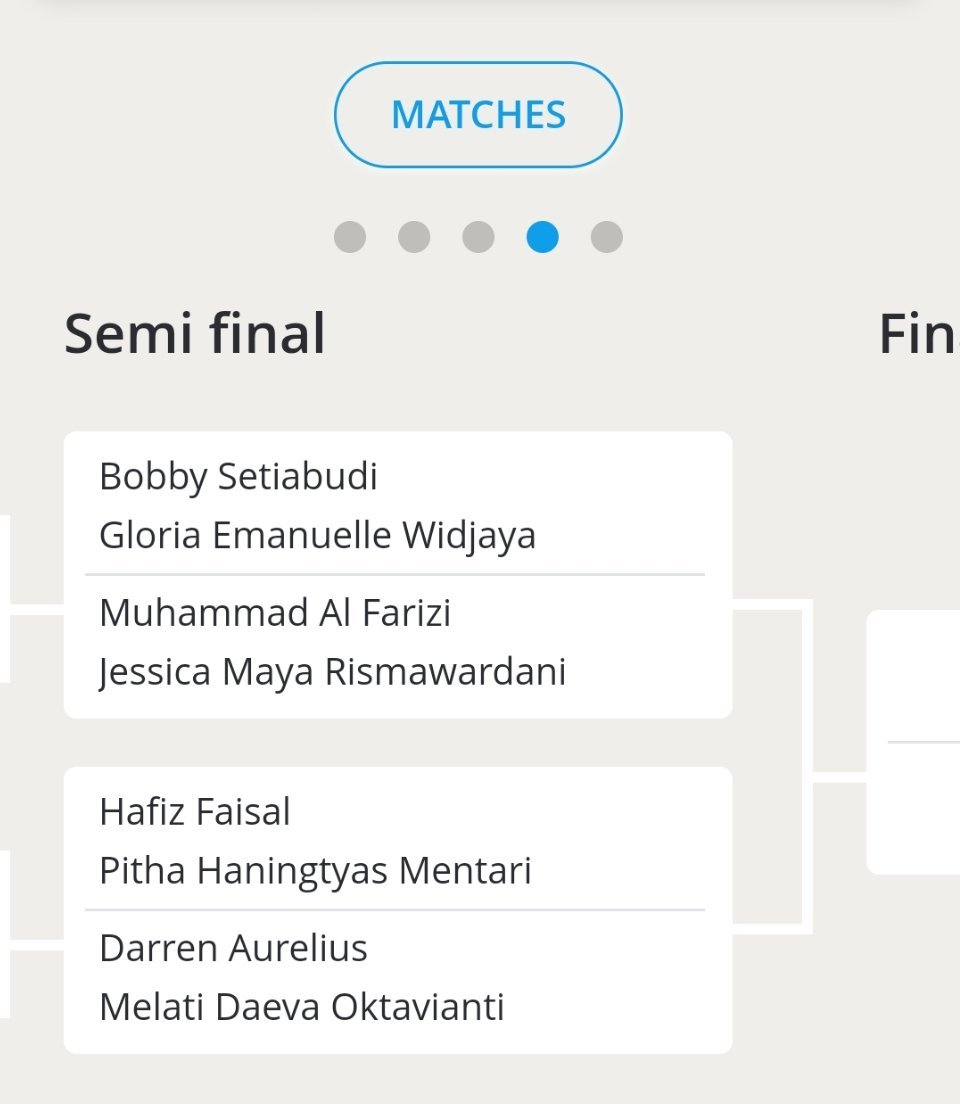Click the MATCHES button
This screenshot has height=1104, width=960.
(478, 115)
